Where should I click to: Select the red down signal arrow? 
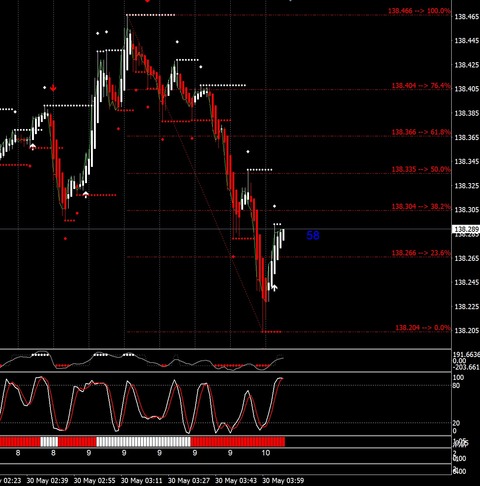click(53, 88)
